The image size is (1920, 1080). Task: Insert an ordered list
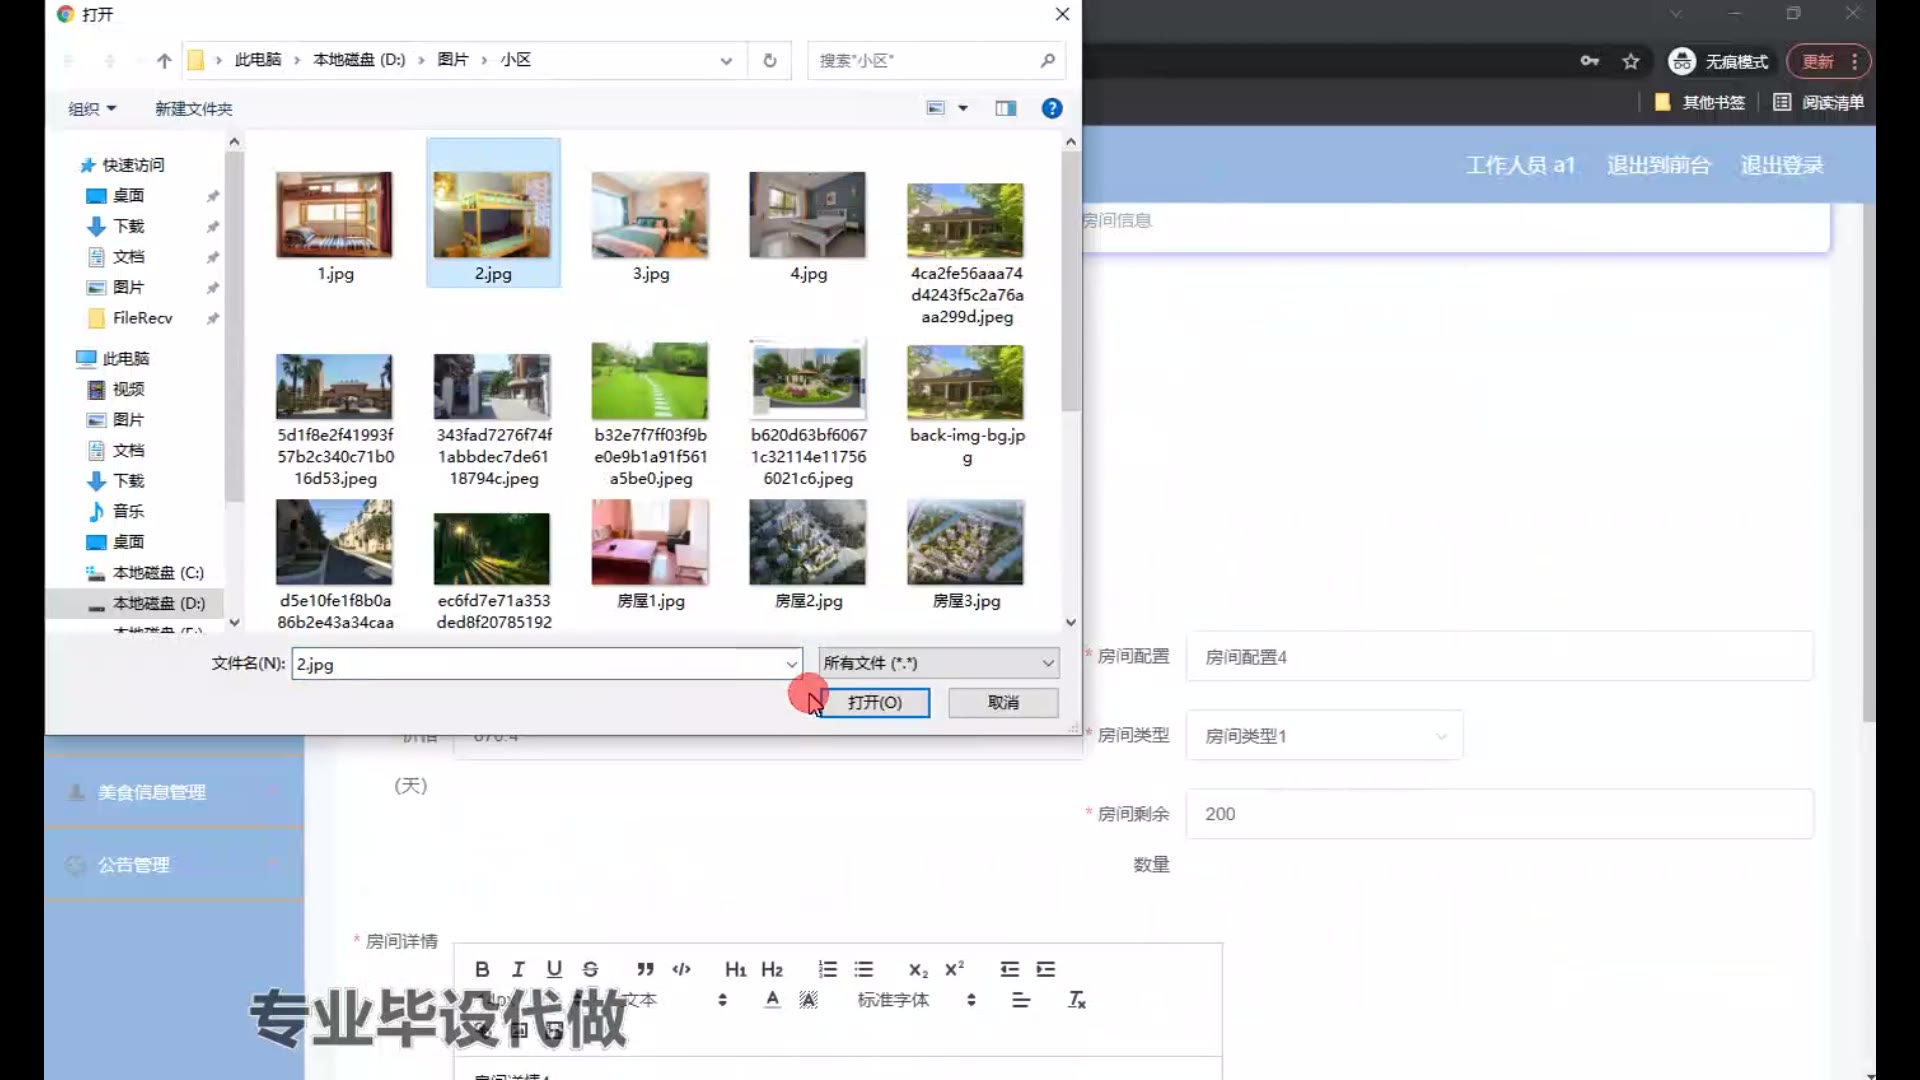tap(827, 969)
